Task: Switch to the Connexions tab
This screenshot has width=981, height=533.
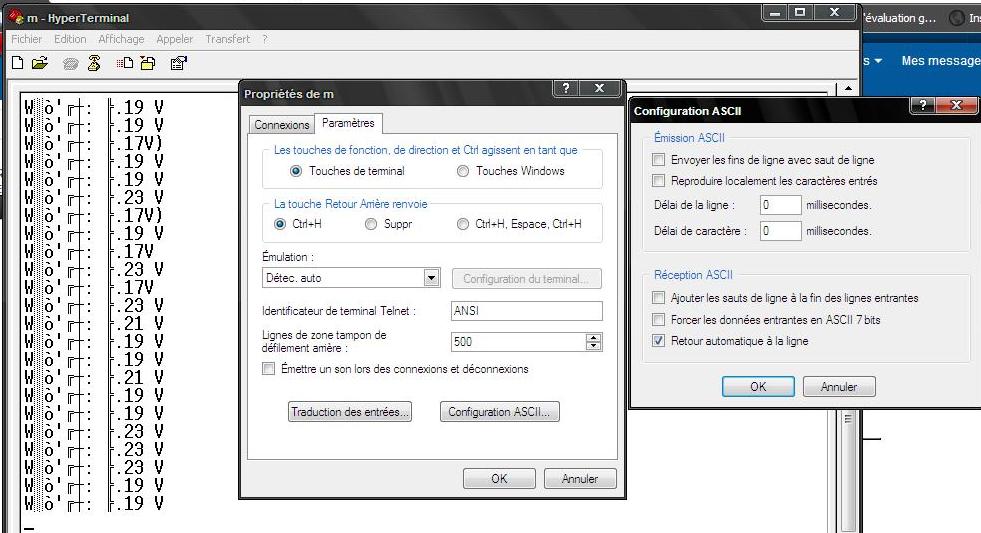Action: coord(282,124)
